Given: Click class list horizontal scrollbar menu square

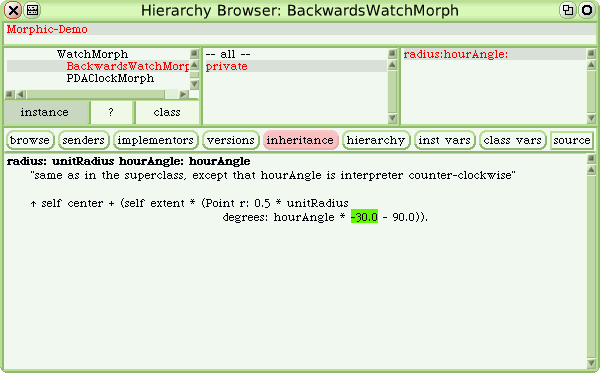Looking at the screenshot, I should click(10, 94).
